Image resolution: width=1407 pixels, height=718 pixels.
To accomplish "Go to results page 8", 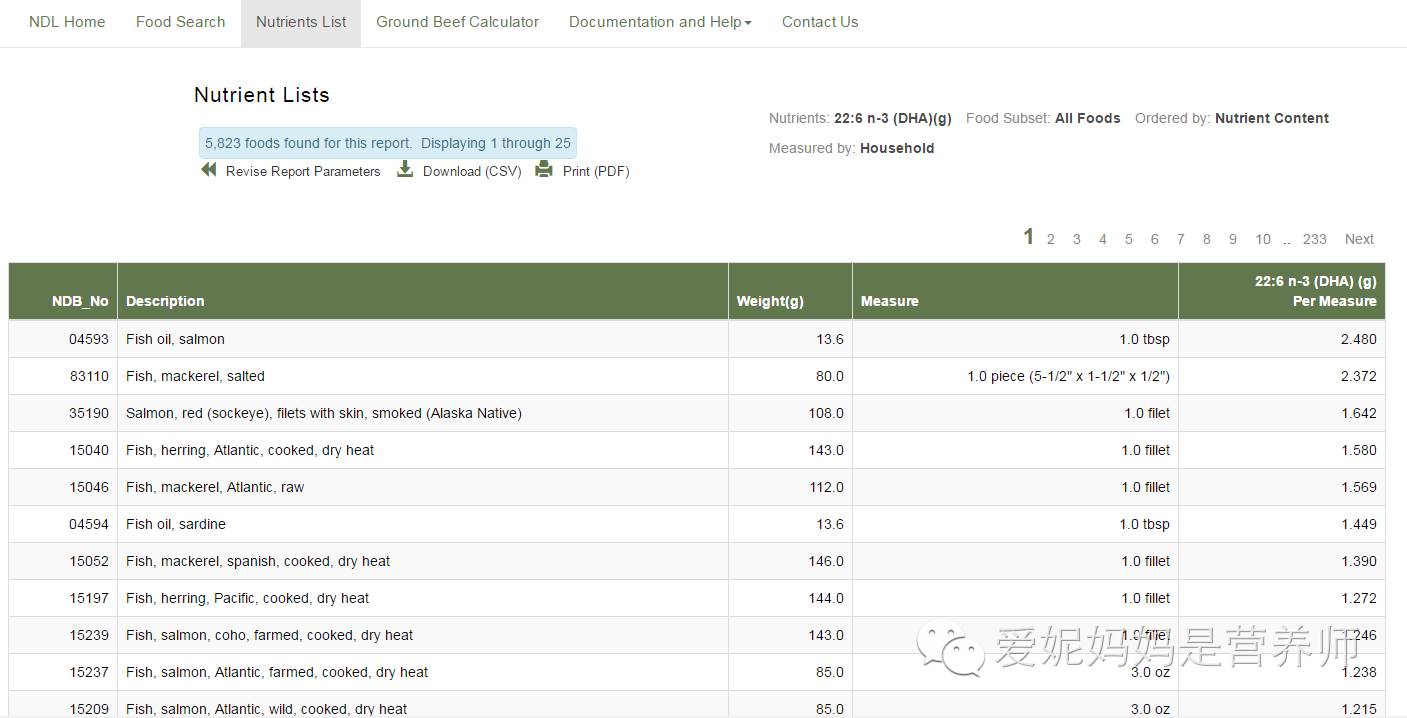I will (1207, 239).
